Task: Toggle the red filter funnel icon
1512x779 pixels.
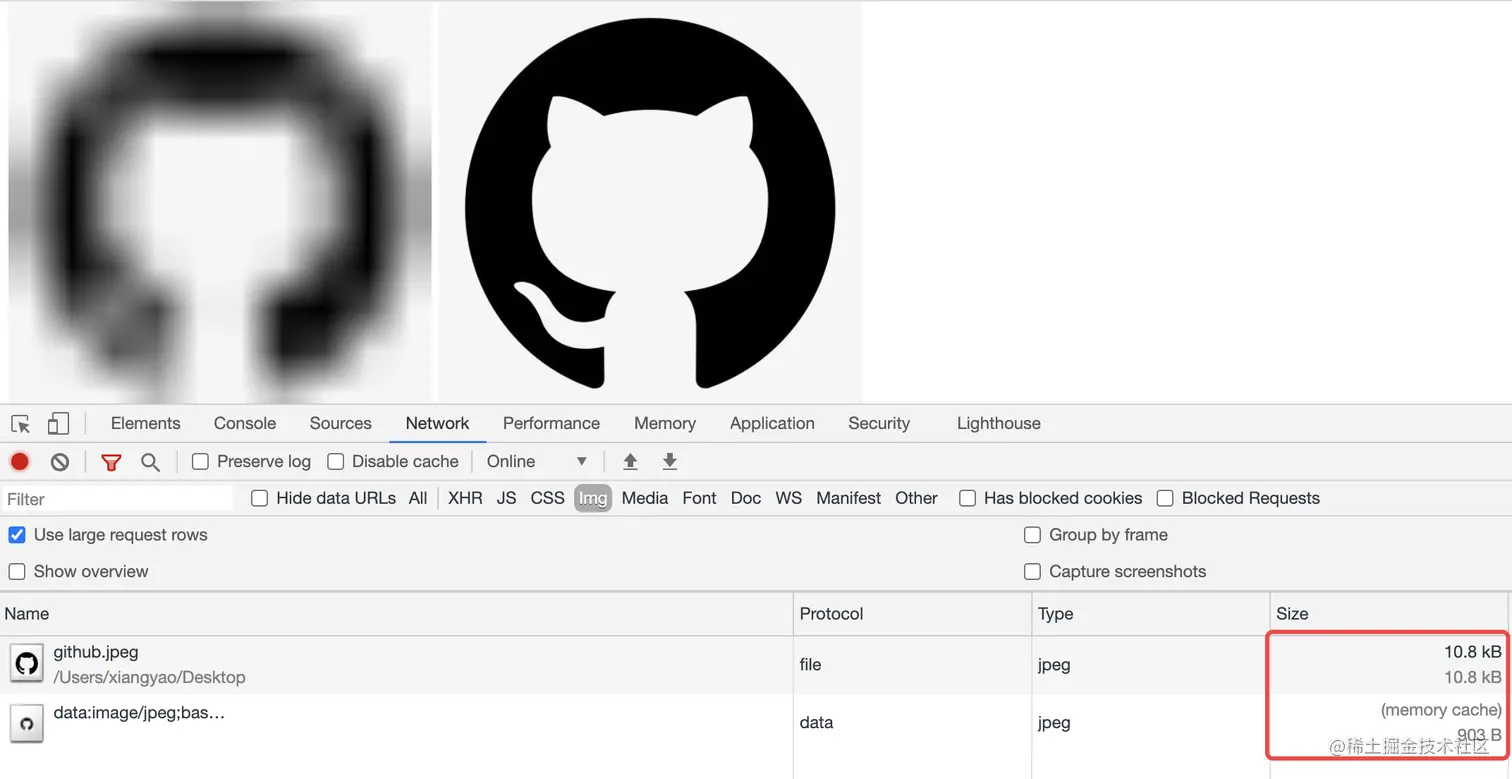Action: point(111,462)
